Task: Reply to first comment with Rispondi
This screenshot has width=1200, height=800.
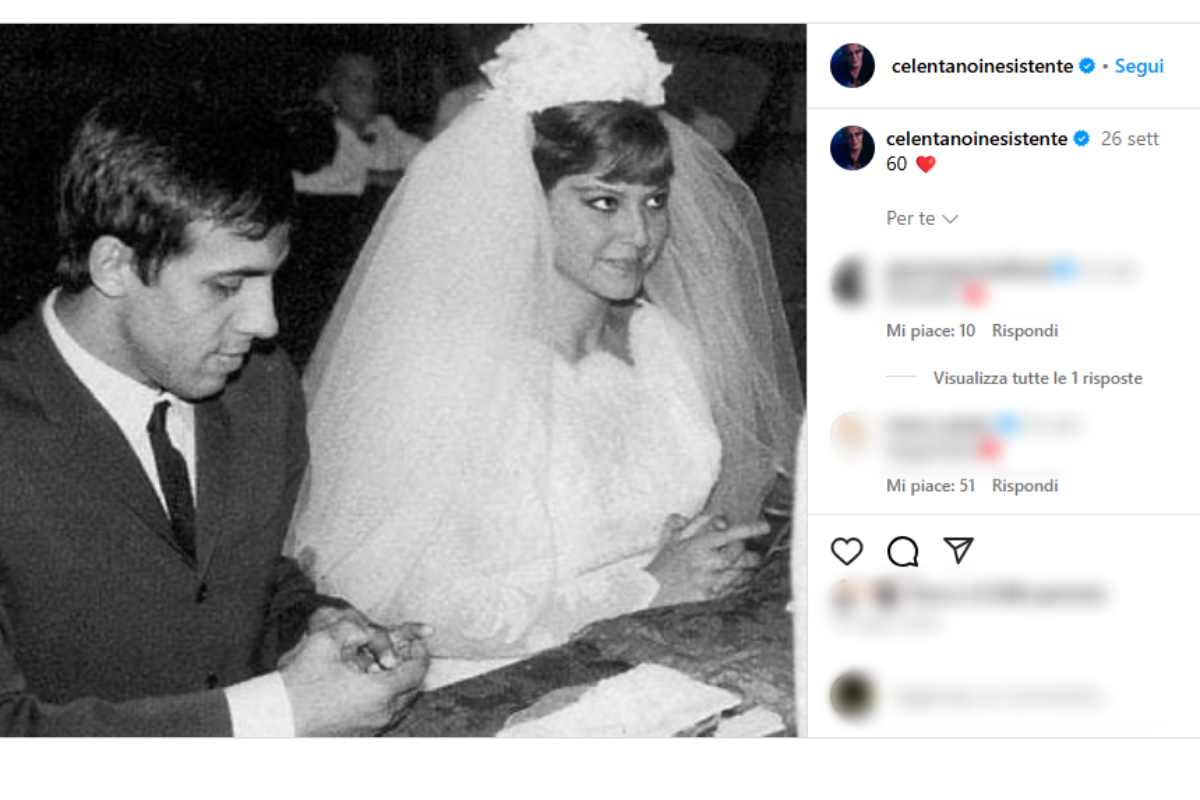Action: click(1024, 330)
